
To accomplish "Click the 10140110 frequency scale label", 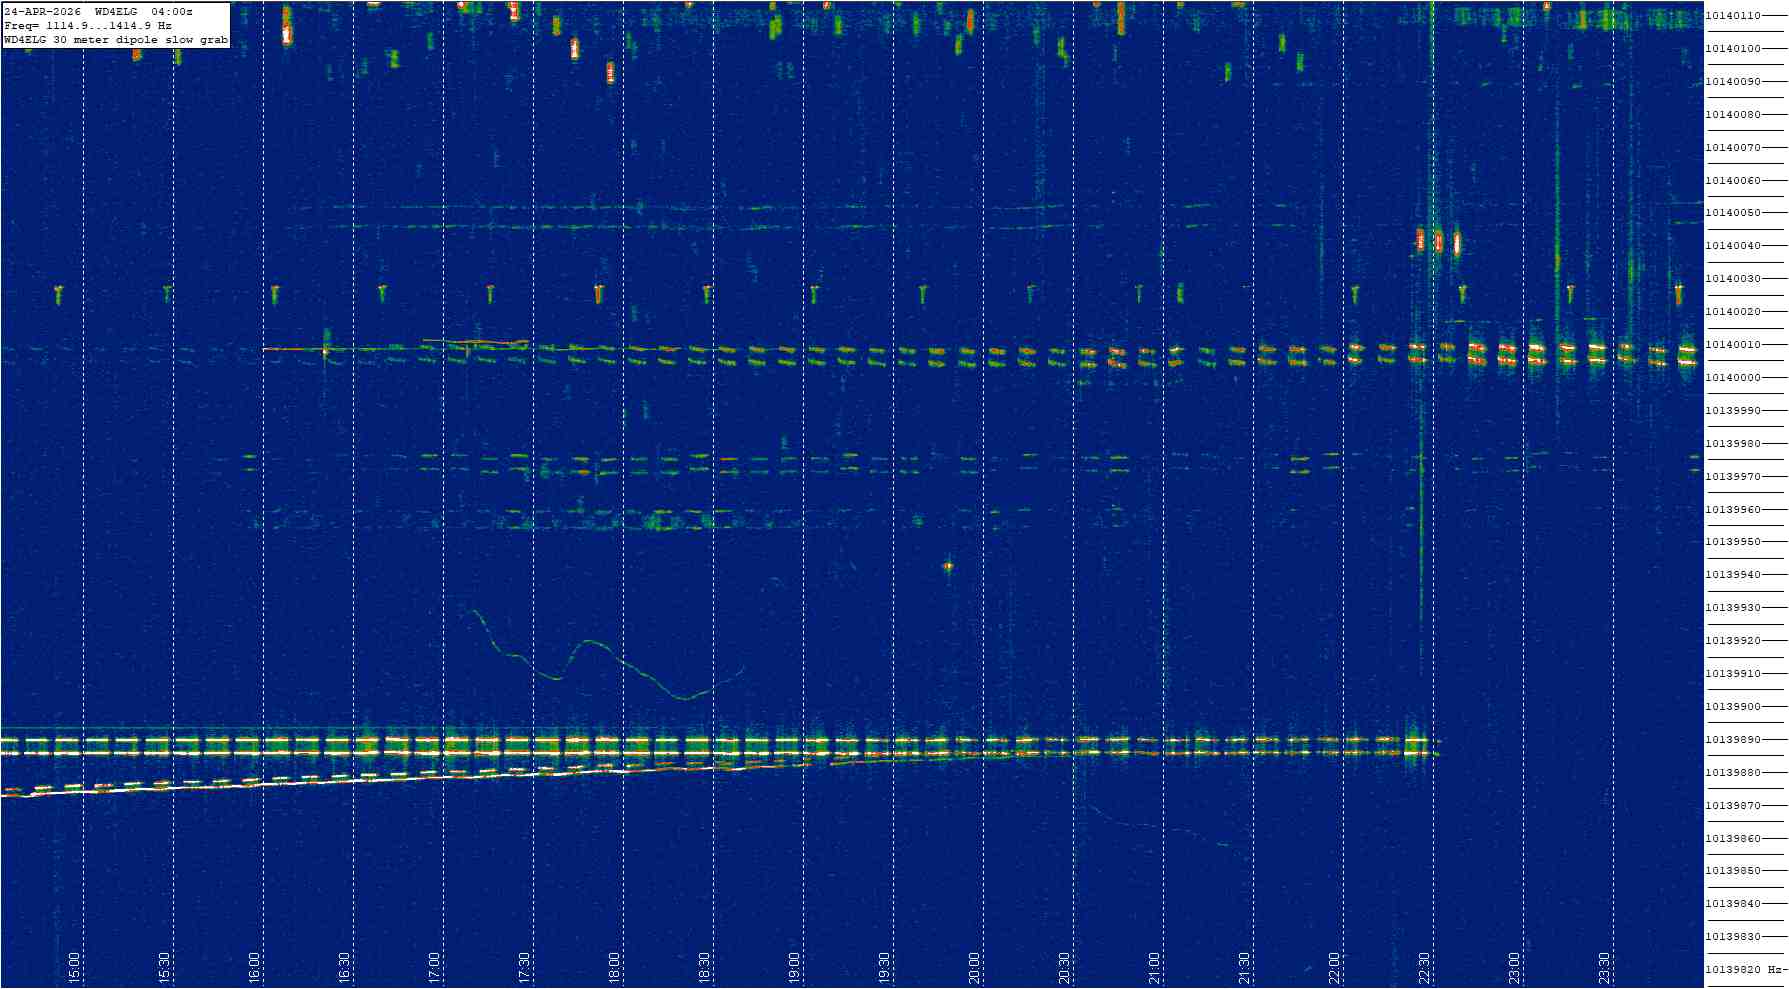I will pos(1733,16).
